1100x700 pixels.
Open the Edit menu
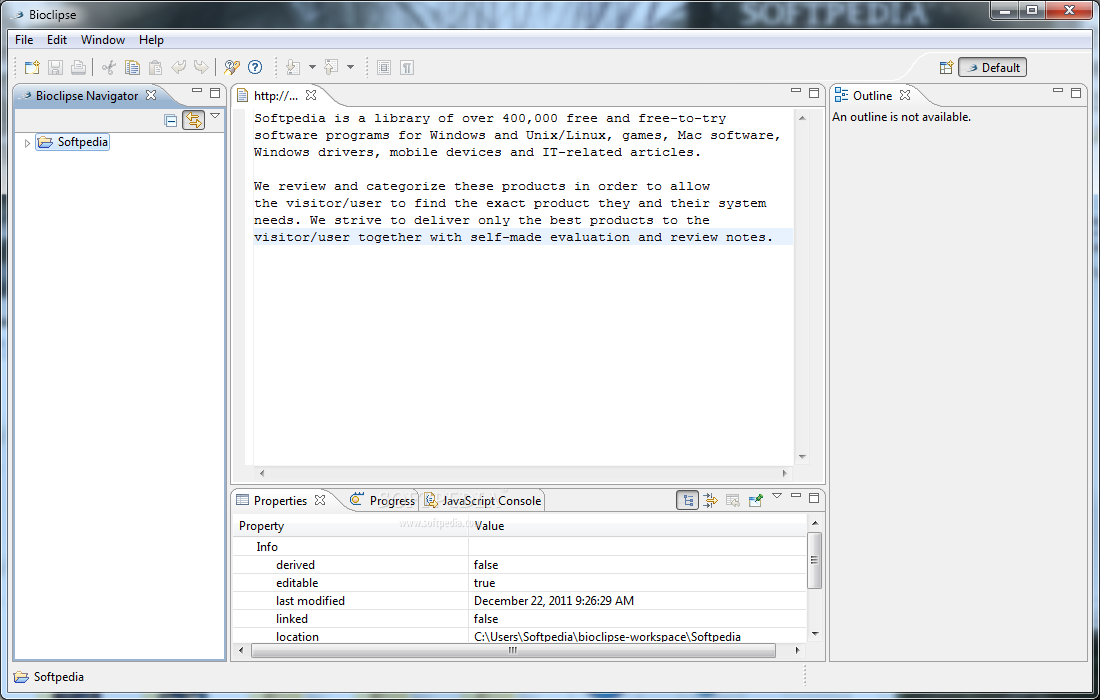57,40
